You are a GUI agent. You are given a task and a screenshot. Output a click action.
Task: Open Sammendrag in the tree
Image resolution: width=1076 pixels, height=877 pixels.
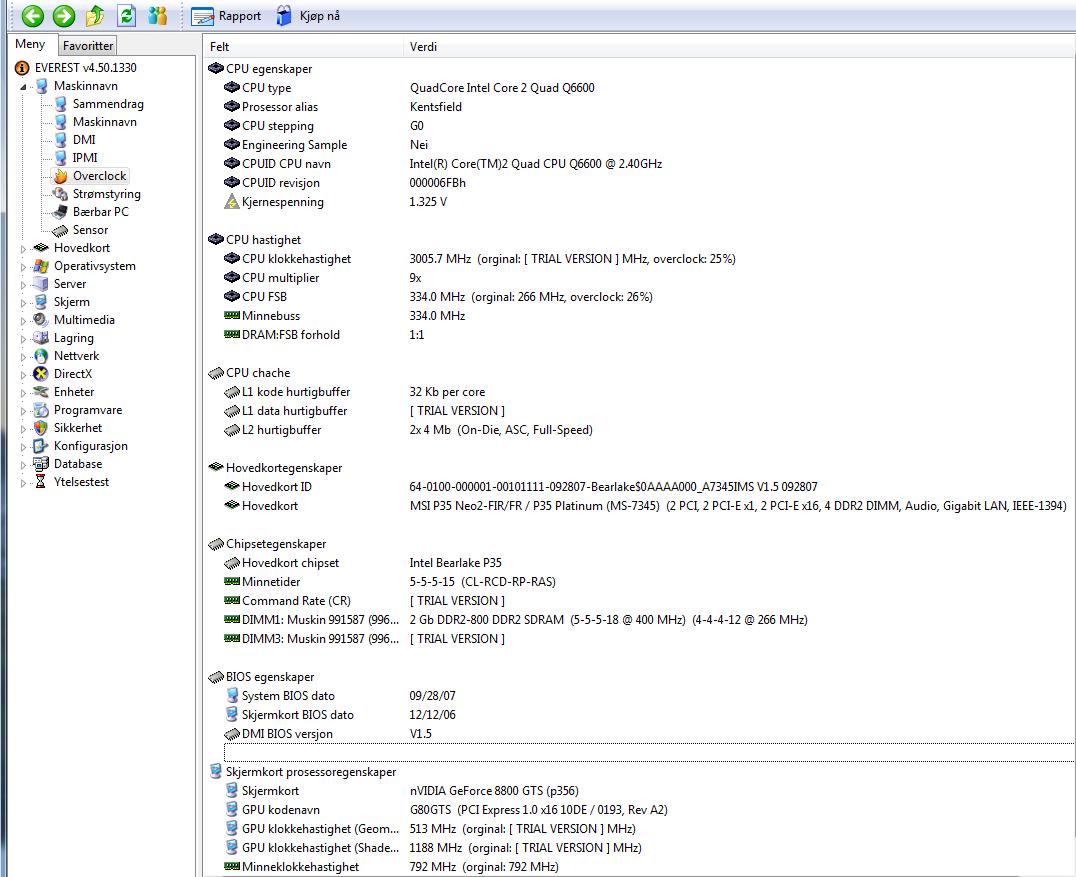[108, 104]
